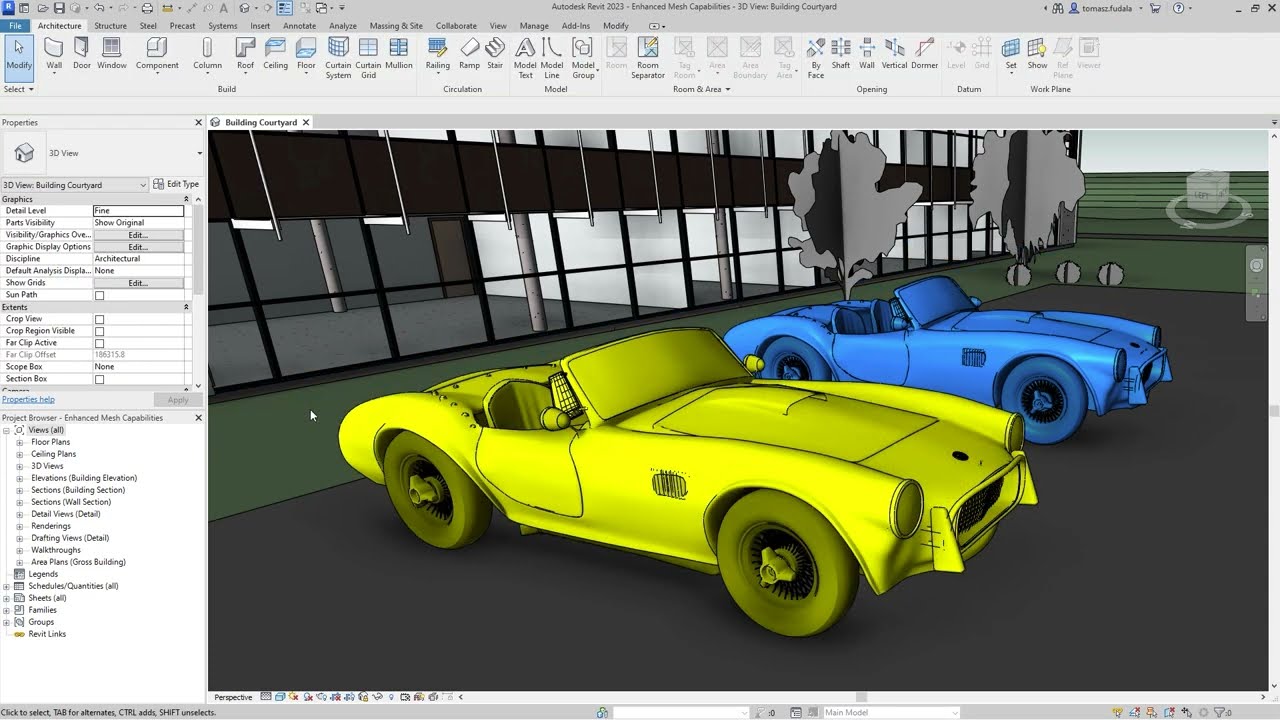Expand the Room & Area panel dropdown
This screenshot has height=720, width=1280.
tap(701, 89)
